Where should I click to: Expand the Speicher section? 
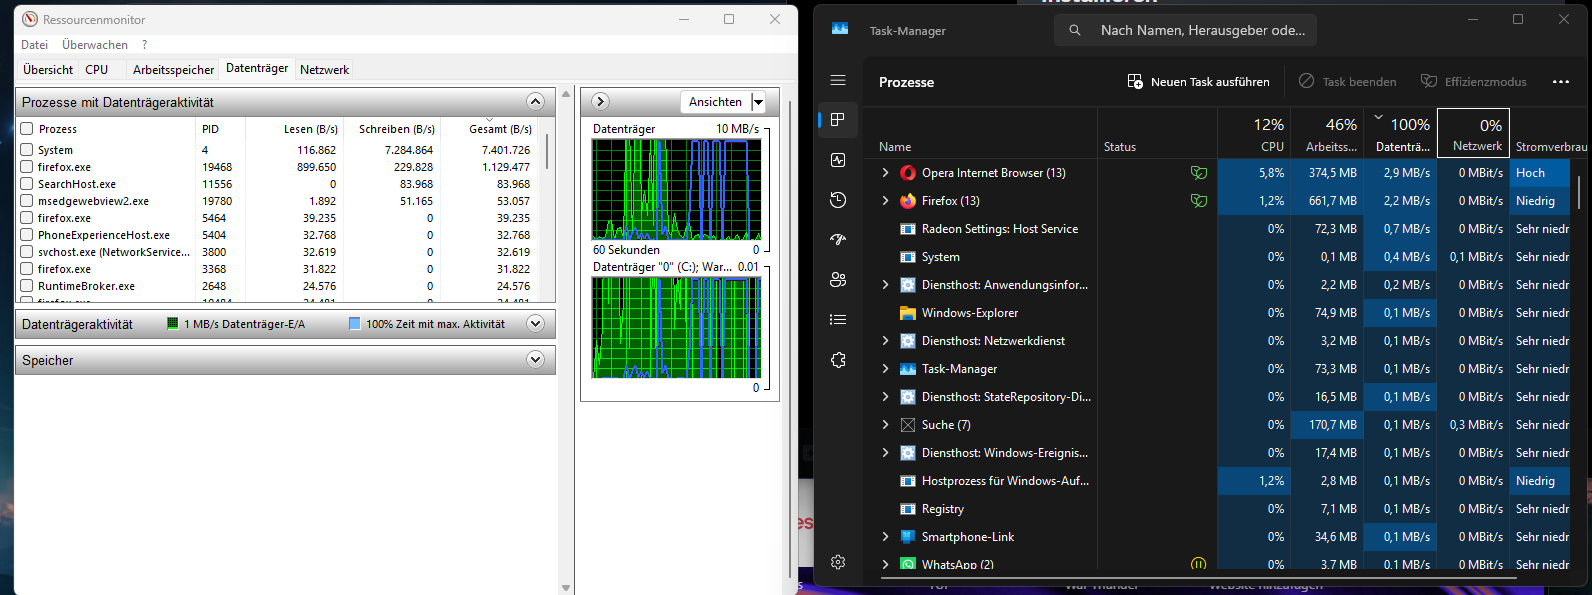click(535, 360)
